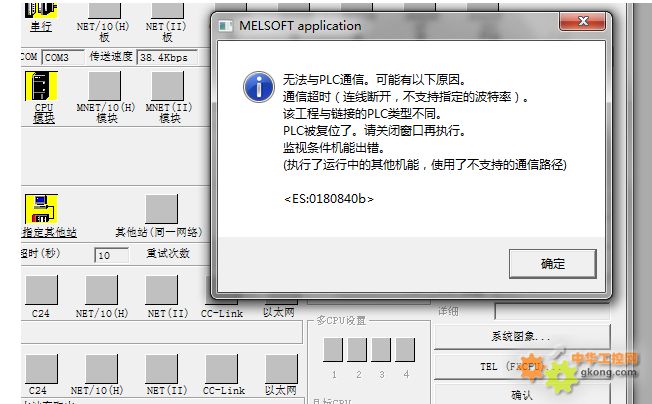Open the 系统图象... button

522,336
